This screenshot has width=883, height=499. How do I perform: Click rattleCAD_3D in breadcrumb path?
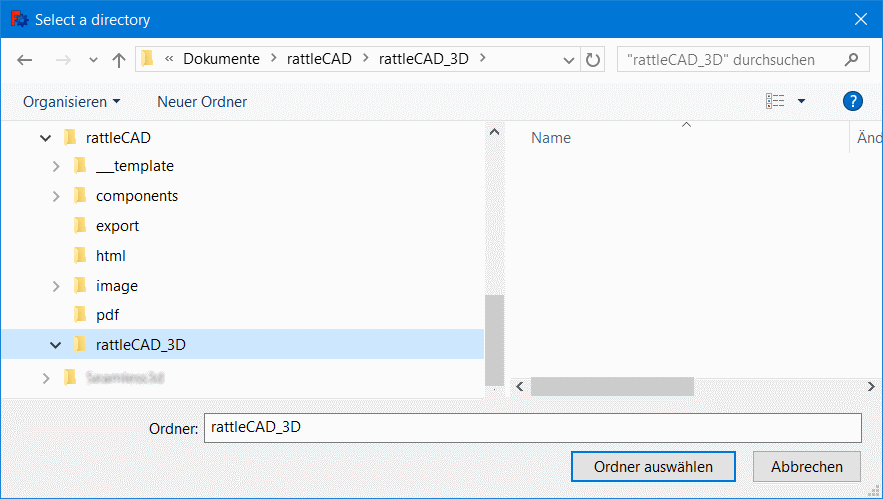coord(423,59)
